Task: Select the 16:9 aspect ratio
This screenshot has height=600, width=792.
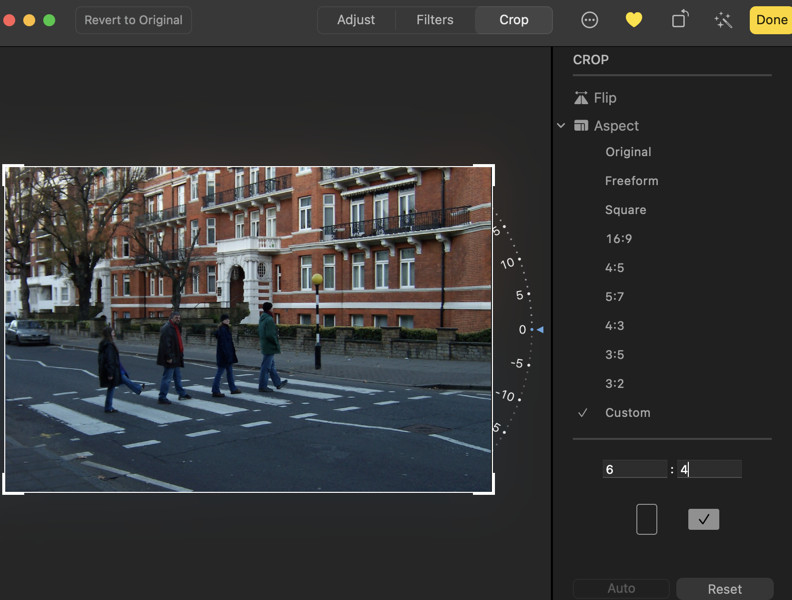Action: (619, 239)
